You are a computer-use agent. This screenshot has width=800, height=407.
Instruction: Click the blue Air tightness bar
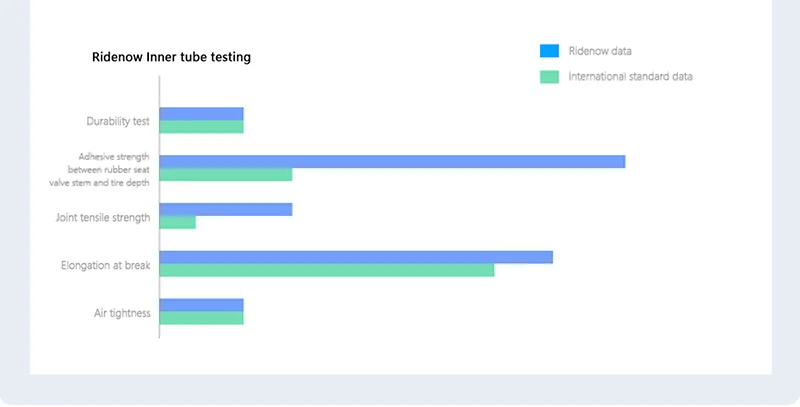[202, 305]
